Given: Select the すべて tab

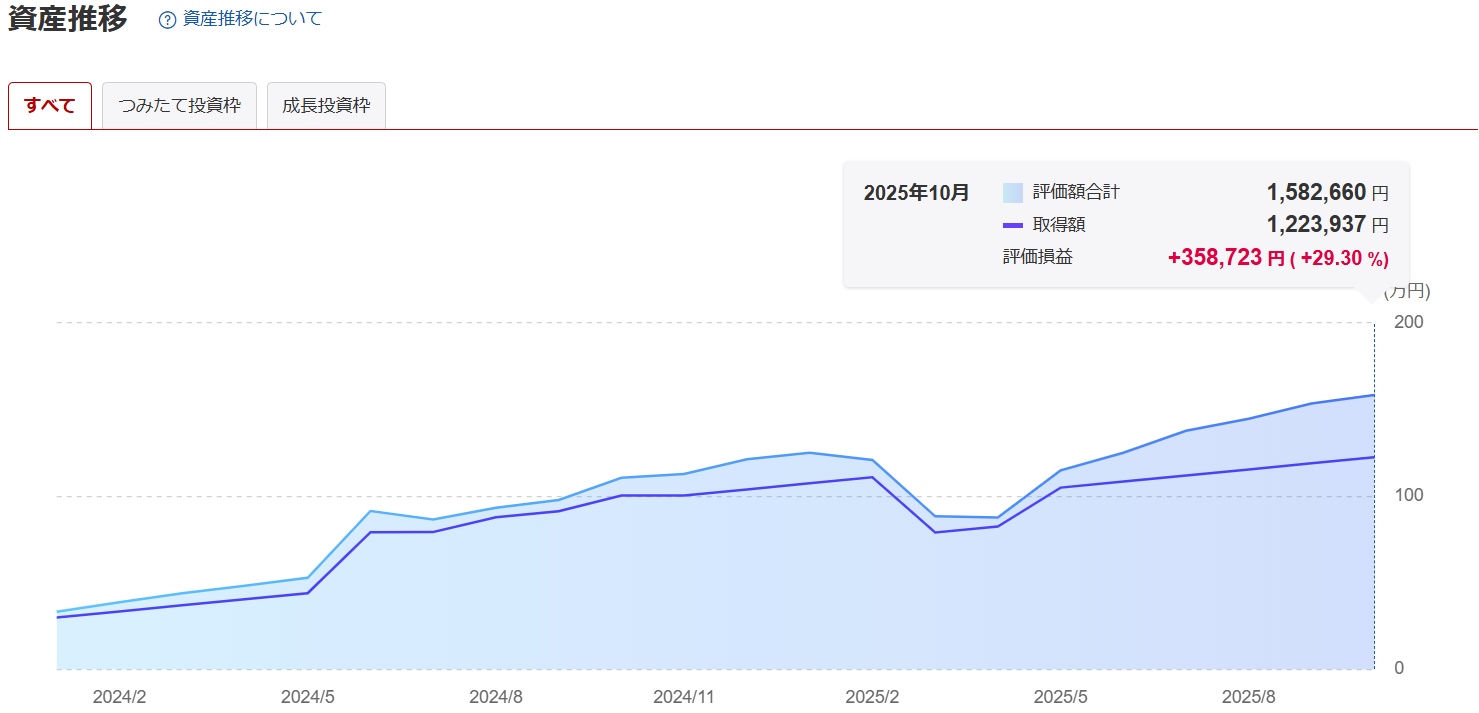Looking at the screenshot, I should click(x=50, y=106).
